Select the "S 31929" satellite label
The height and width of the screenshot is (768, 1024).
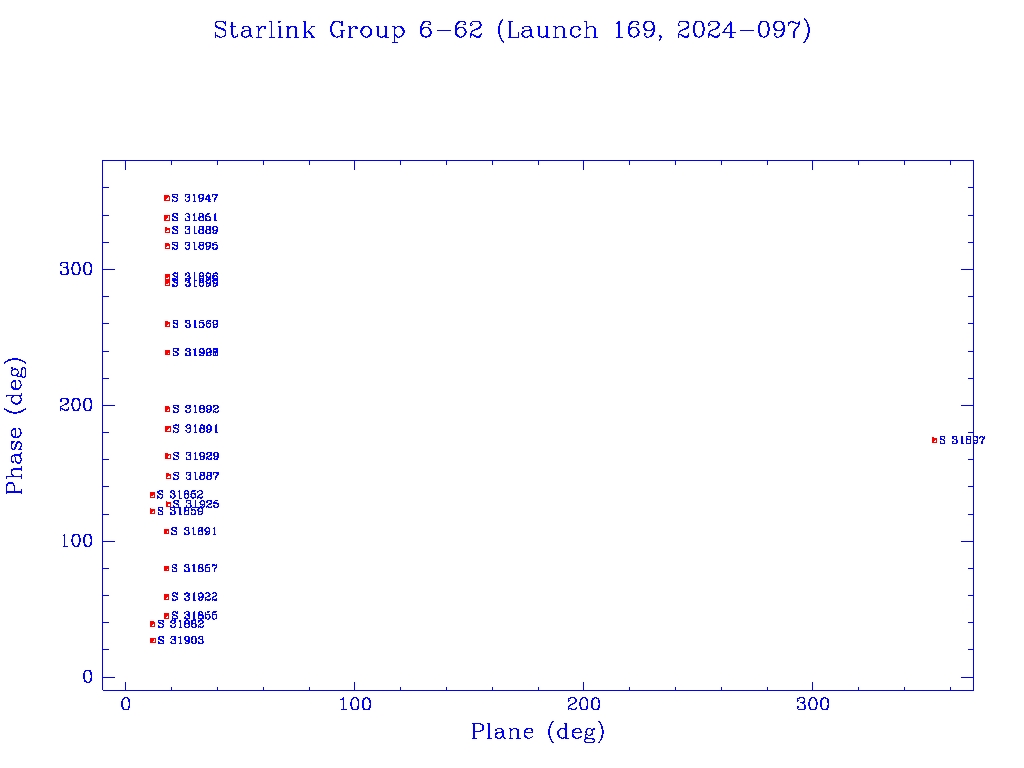point(195,456)
